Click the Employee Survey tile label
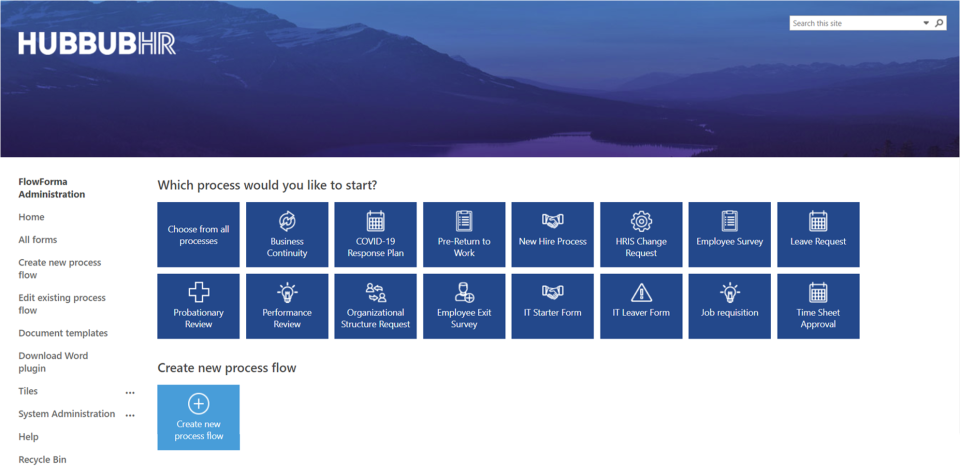The height and width of the screenshot is (476, 960). [730, 241]
